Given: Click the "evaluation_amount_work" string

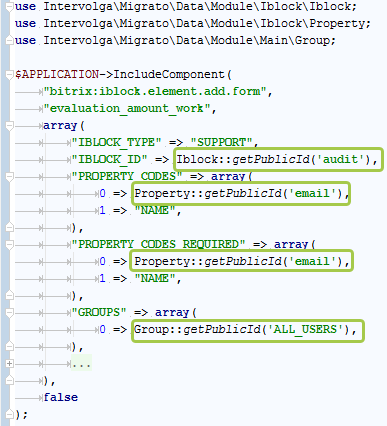Looking at the screenshot, I should click(x=127, y=108).
